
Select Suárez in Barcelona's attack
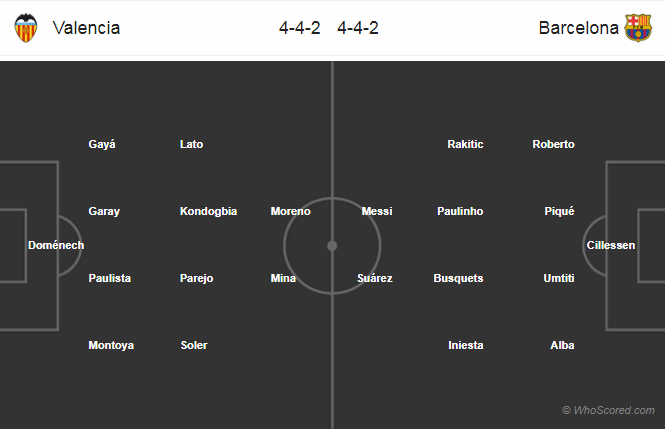375,279
